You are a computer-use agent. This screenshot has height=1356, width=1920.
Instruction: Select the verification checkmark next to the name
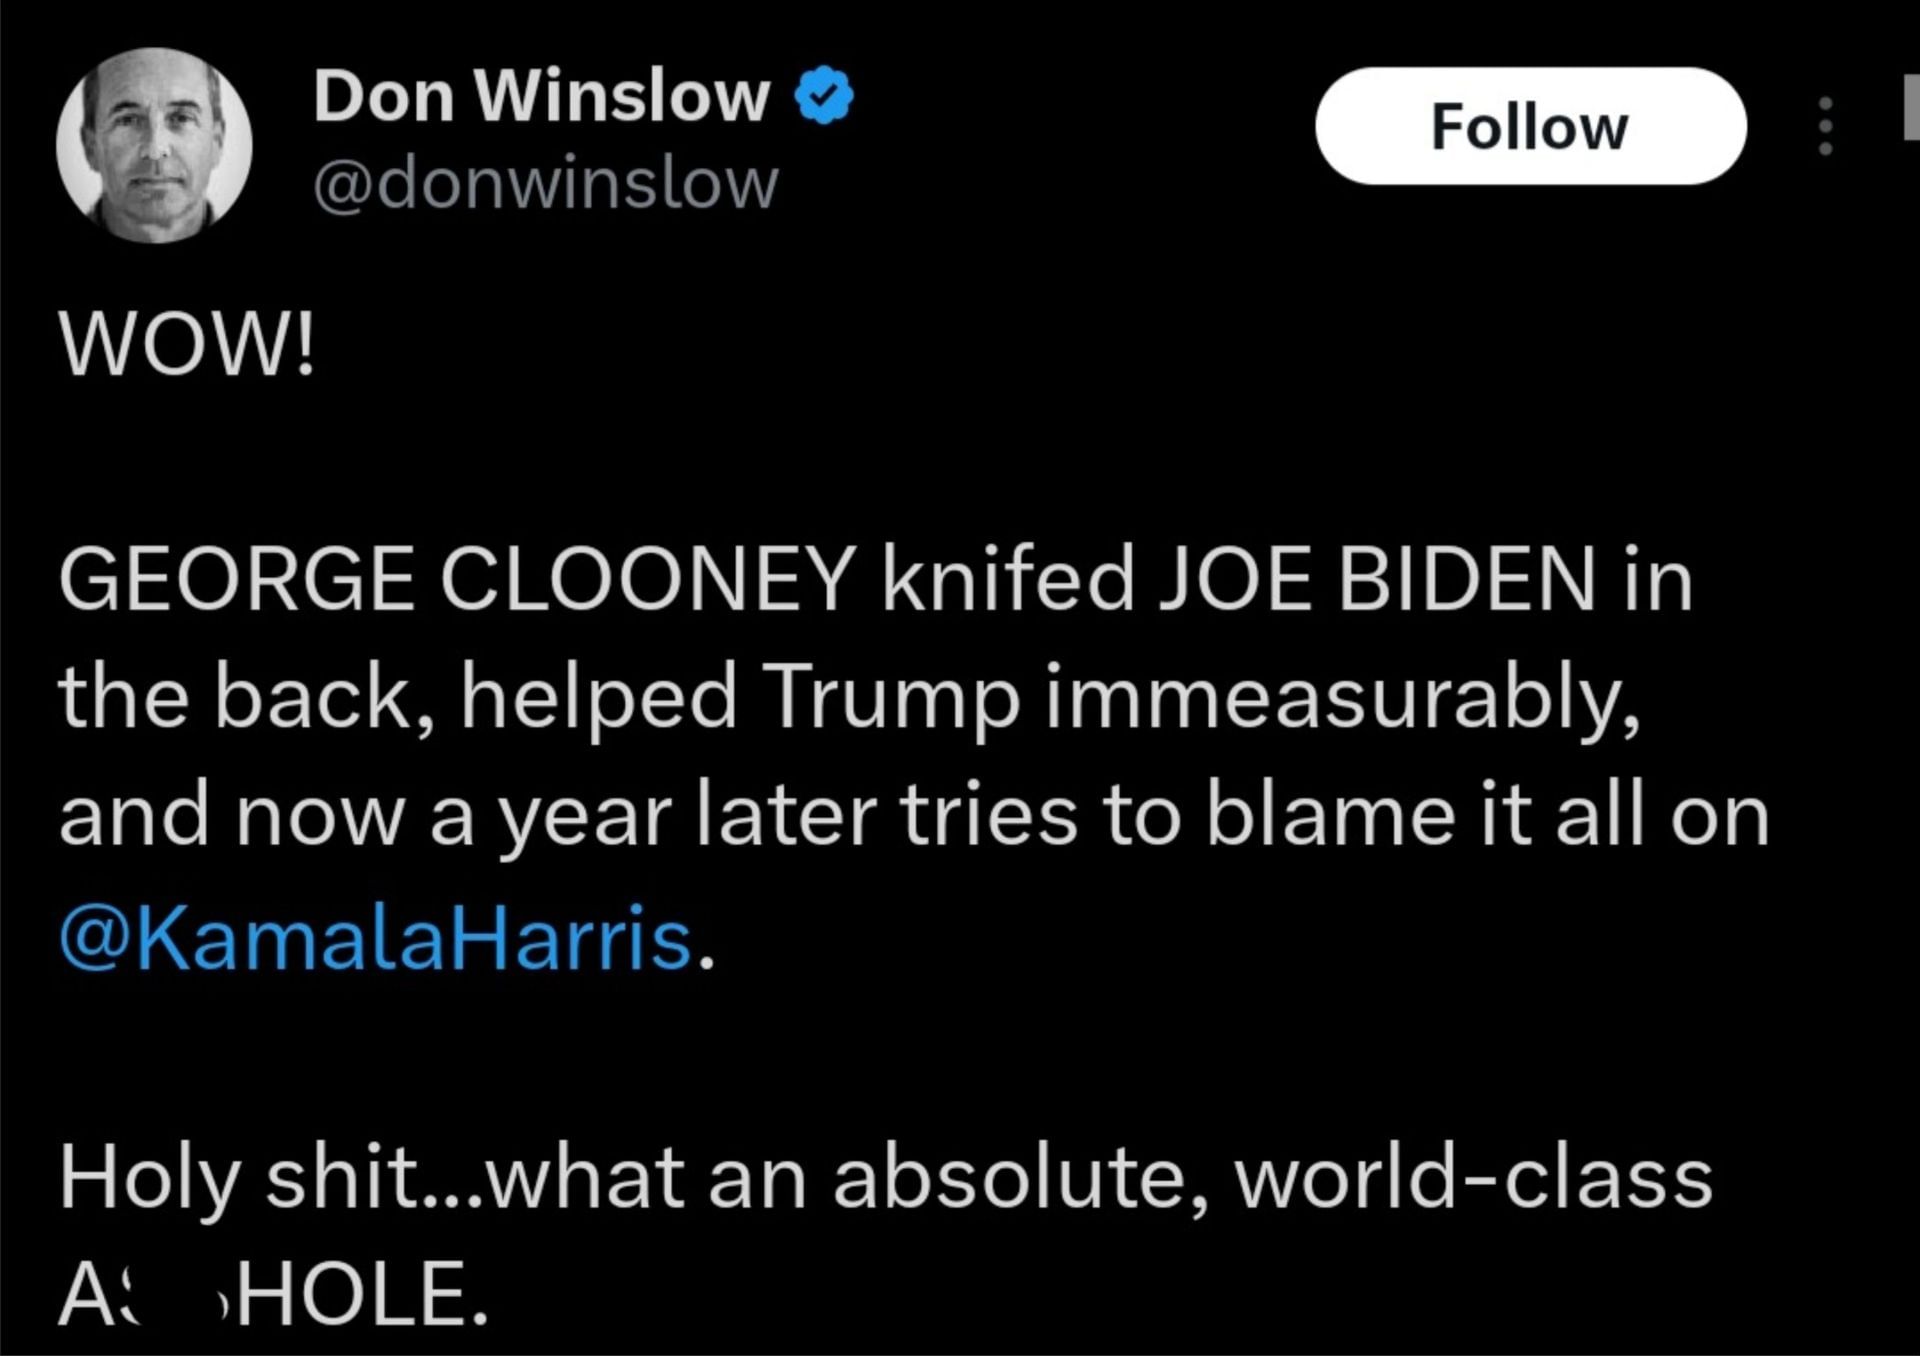[823, 93]
